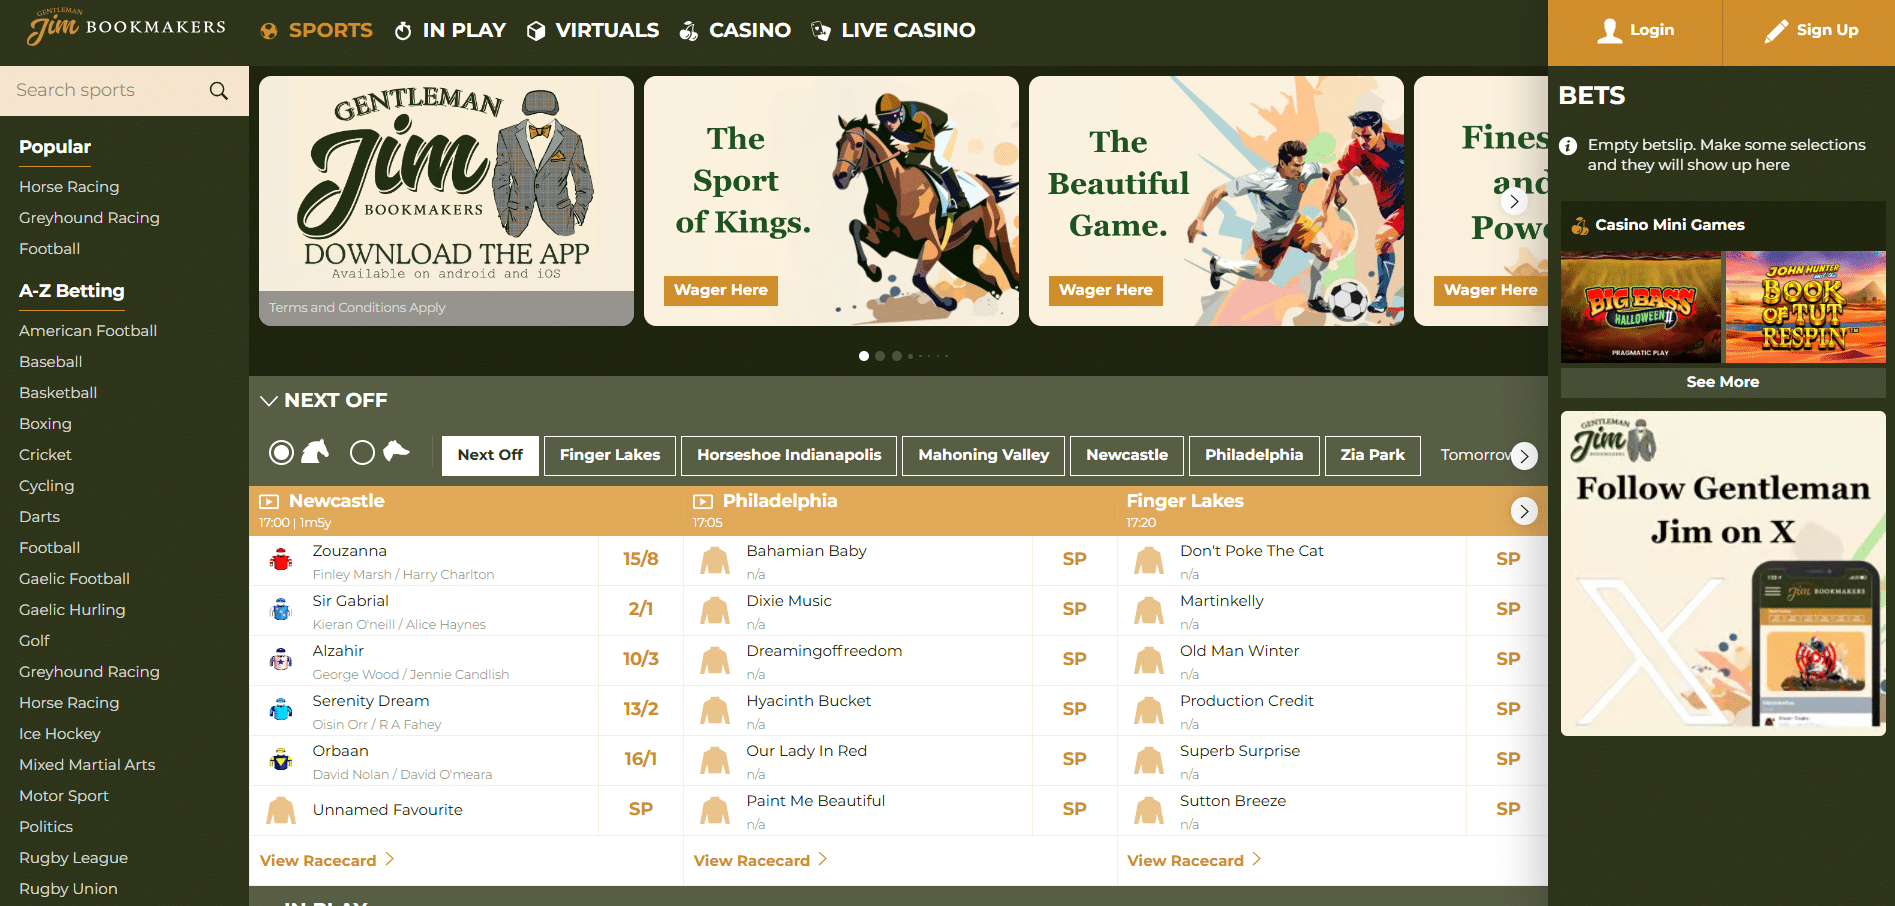Open the Finger Lakes View Racecard link
Viewport: 1895px width, 906px height.
pos(1194,861)
